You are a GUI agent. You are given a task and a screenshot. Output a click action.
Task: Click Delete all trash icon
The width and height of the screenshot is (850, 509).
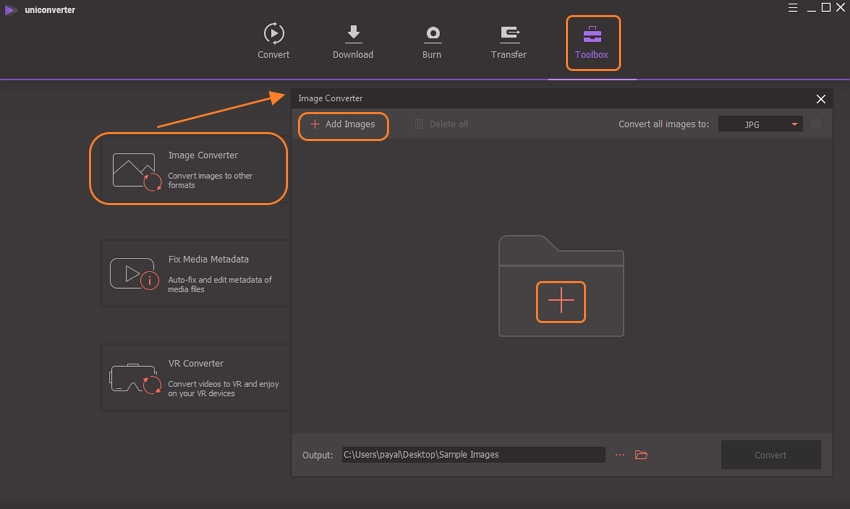pyautogui.click(x=441, y=124)
